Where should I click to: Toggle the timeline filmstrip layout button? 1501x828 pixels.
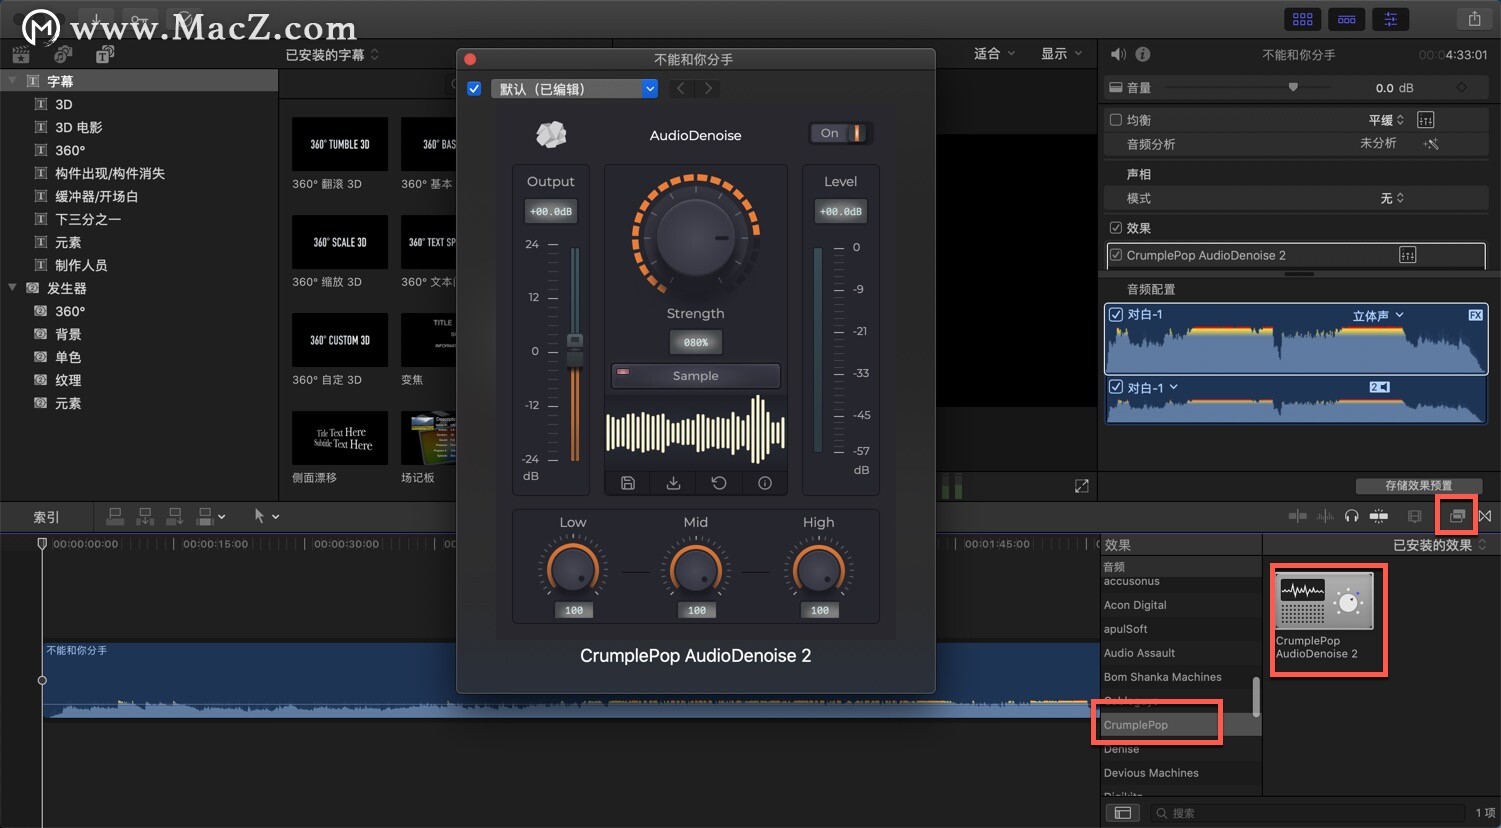[x=1347, y=19]
